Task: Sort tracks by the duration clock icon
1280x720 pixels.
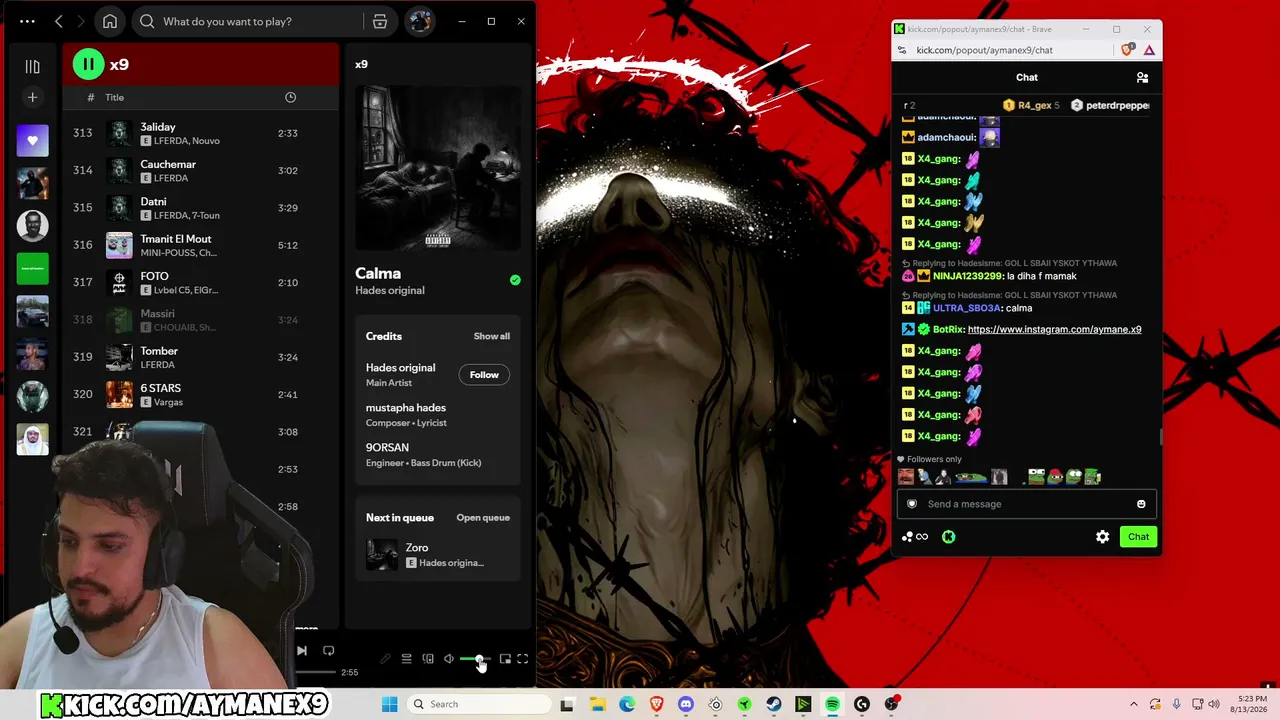Action: (x=290, y=97)
